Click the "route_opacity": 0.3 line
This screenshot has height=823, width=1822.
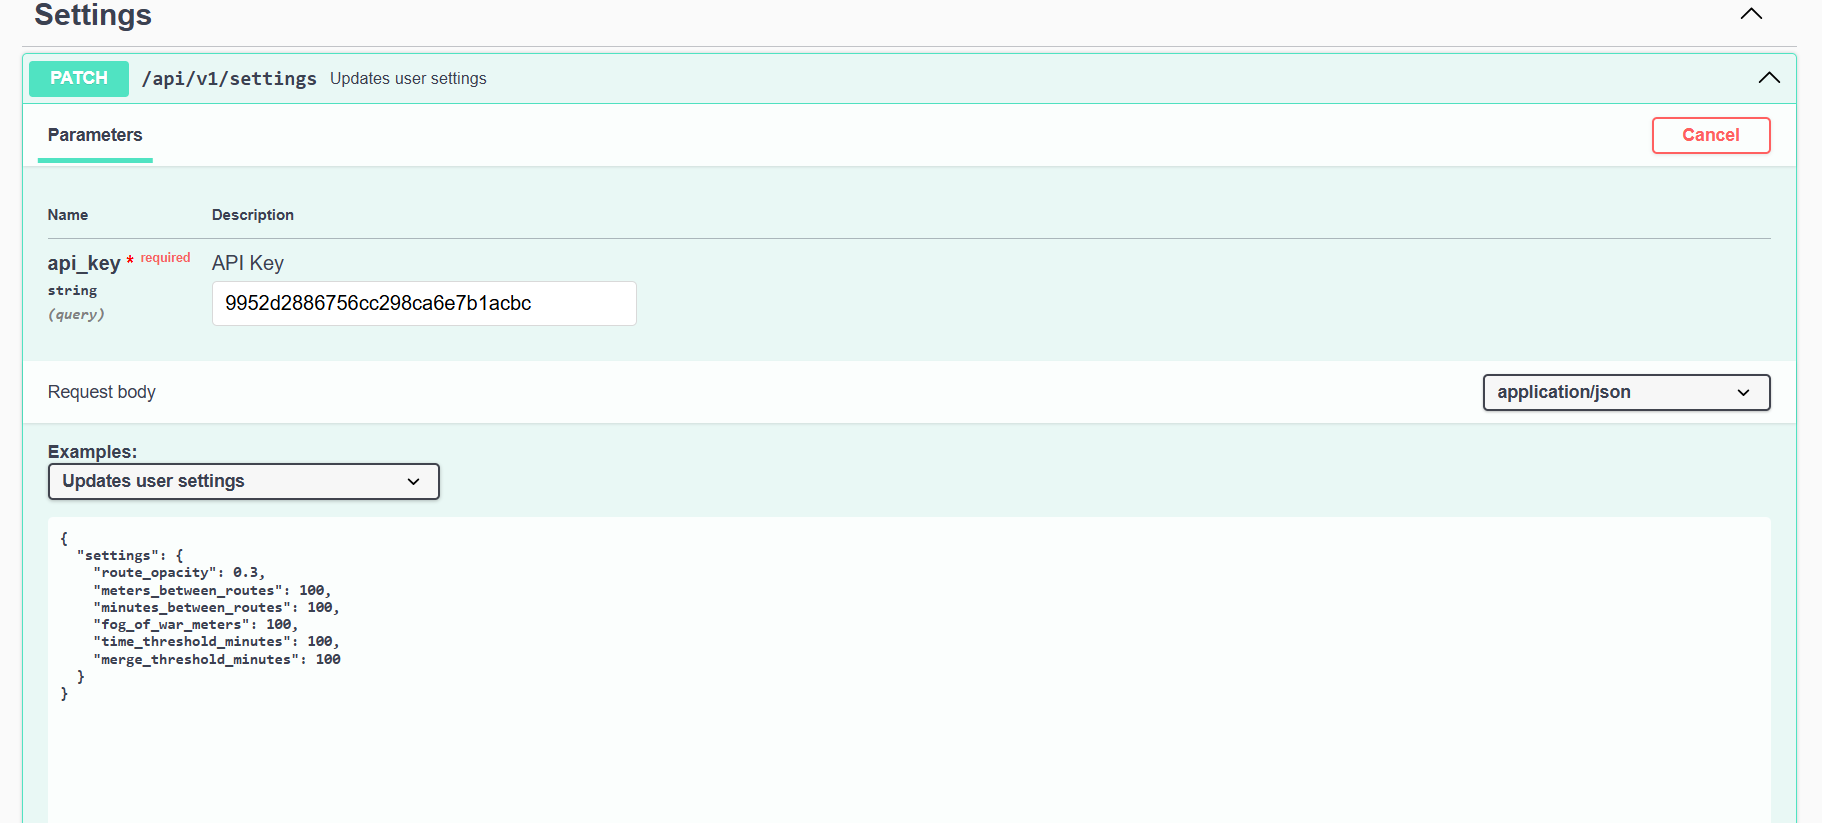pyautogui.click(x=179, y=573)
